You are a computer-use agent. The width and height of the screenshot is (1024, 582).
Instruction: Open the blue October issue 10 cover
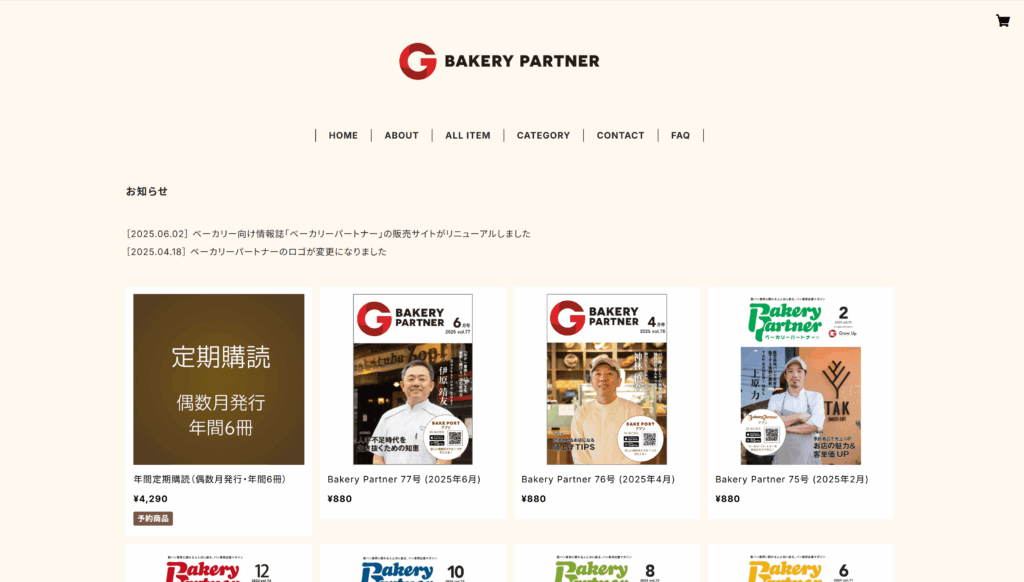click(x=413, y=567)
